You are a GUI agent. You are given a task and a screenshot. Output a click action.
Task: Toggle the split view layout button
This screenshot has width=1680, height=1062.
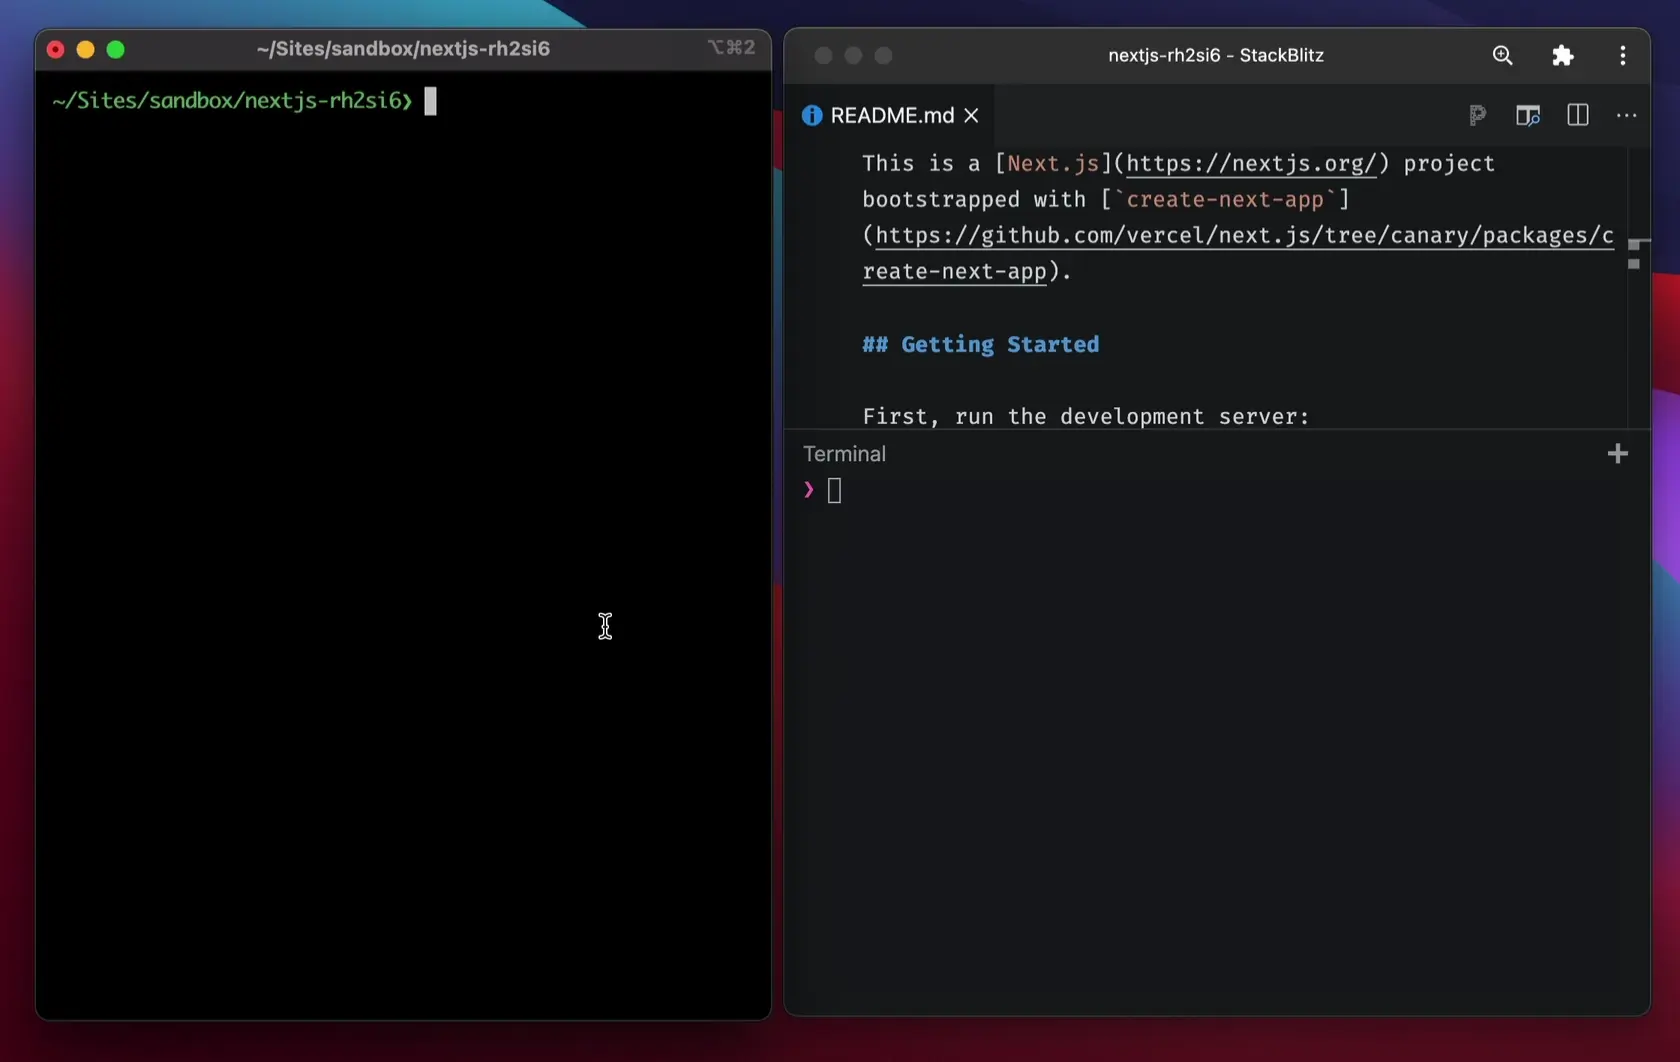point(1577,115)
